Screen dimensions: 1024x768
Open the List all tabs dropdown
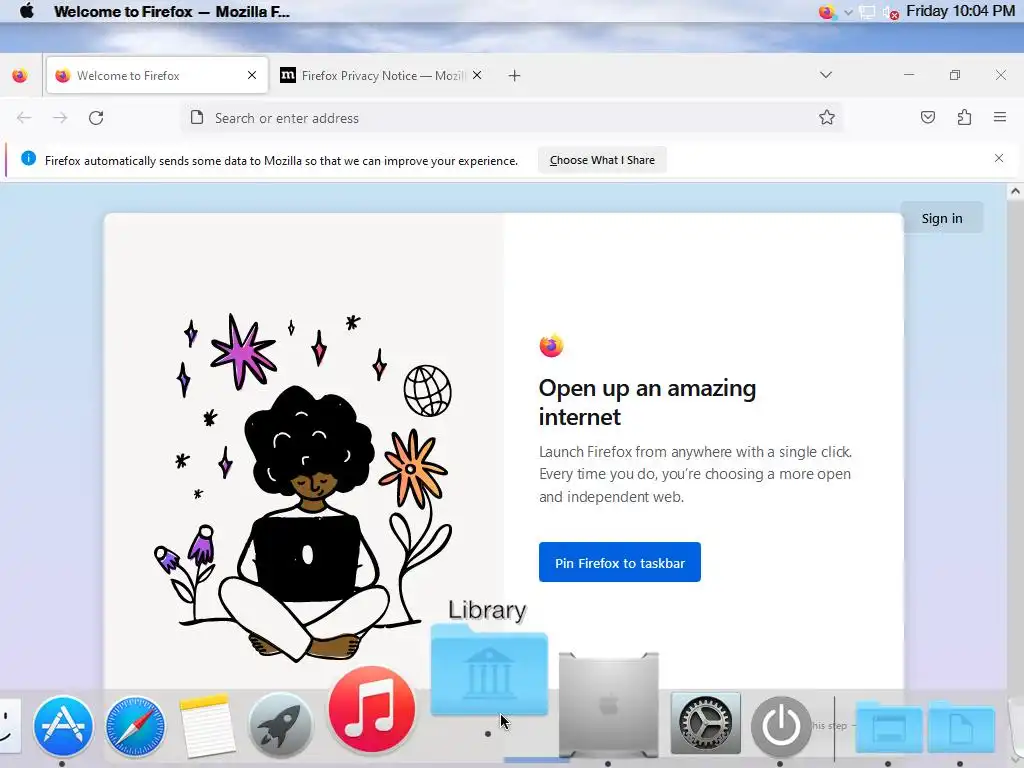(x=825, y=75)
